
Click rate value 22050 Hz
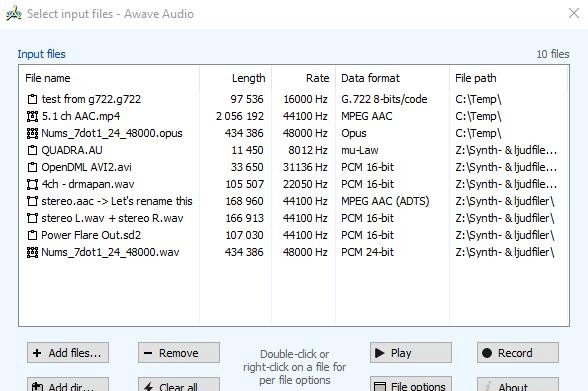coord(305,184)
